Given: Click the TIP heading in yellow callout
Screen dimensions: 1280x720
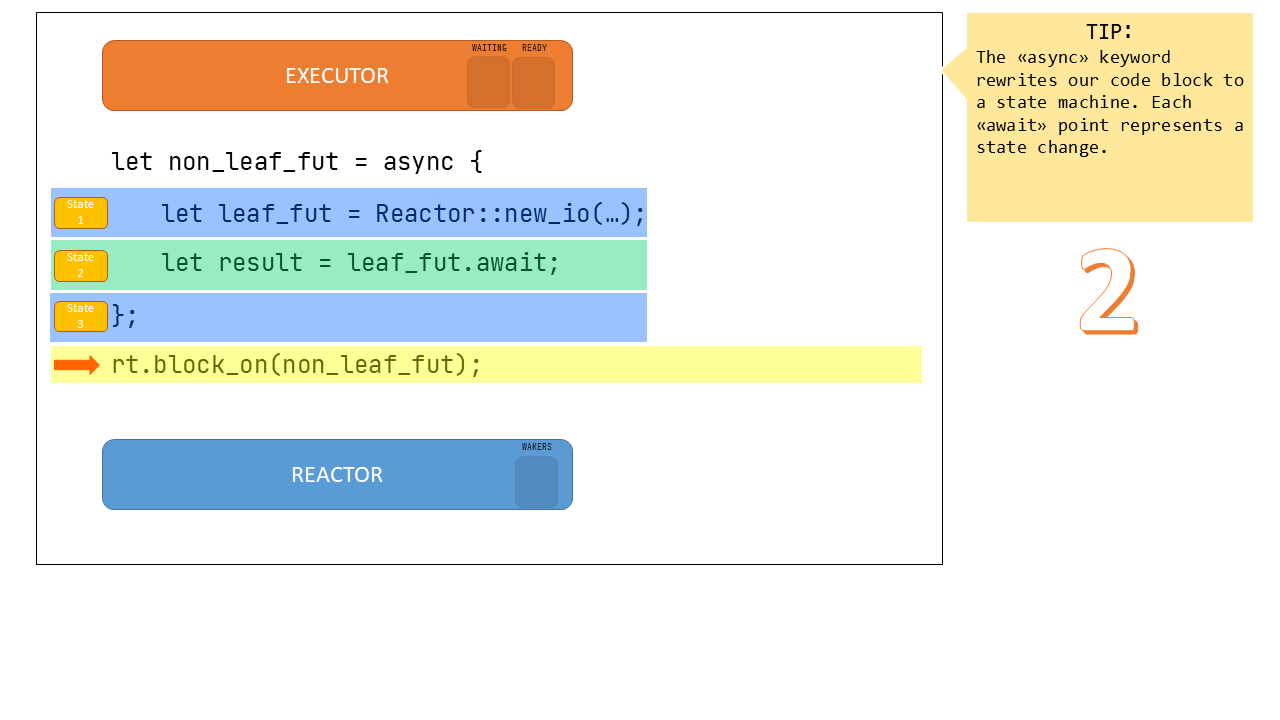Looking at the screenshot, I should [1109, 31].
